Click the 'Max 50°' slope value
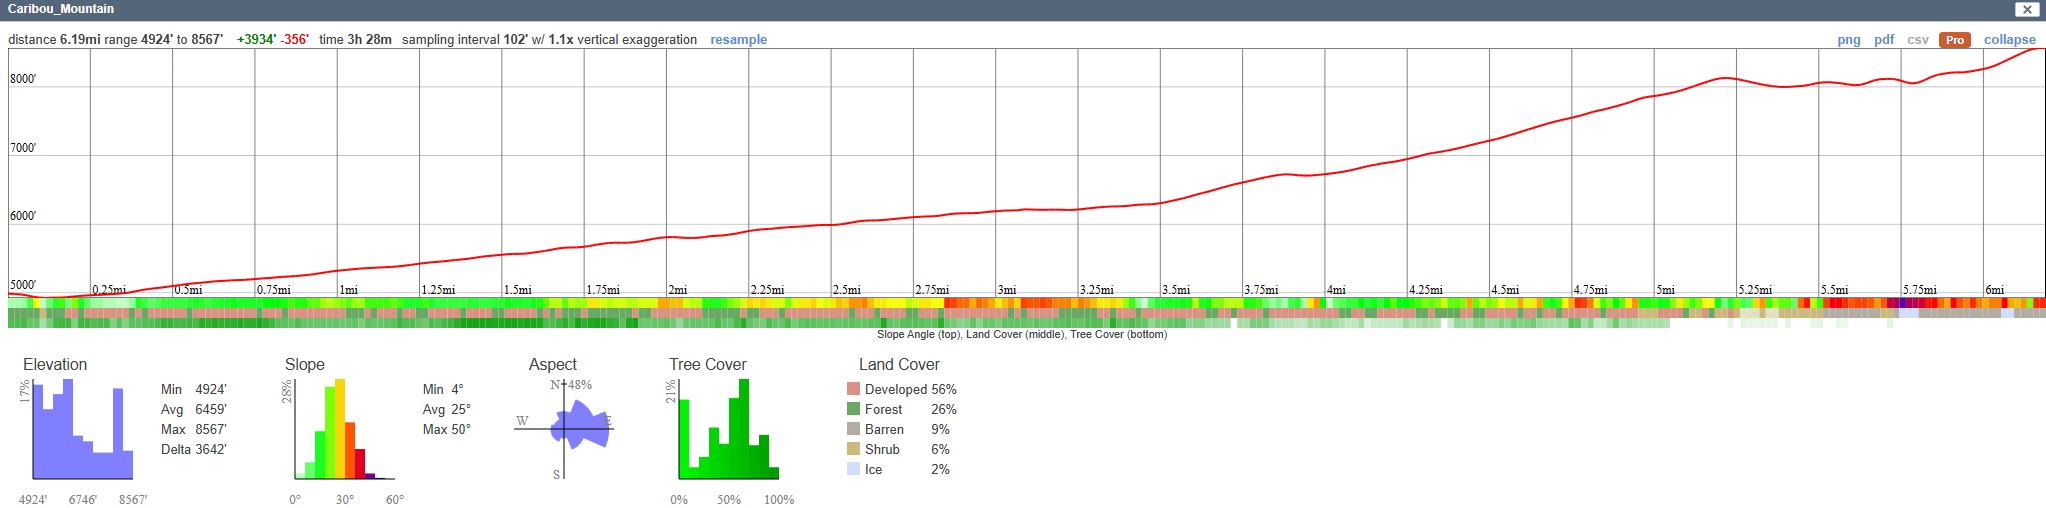This screenshot has width=2046, height=508. pos(447,429)
